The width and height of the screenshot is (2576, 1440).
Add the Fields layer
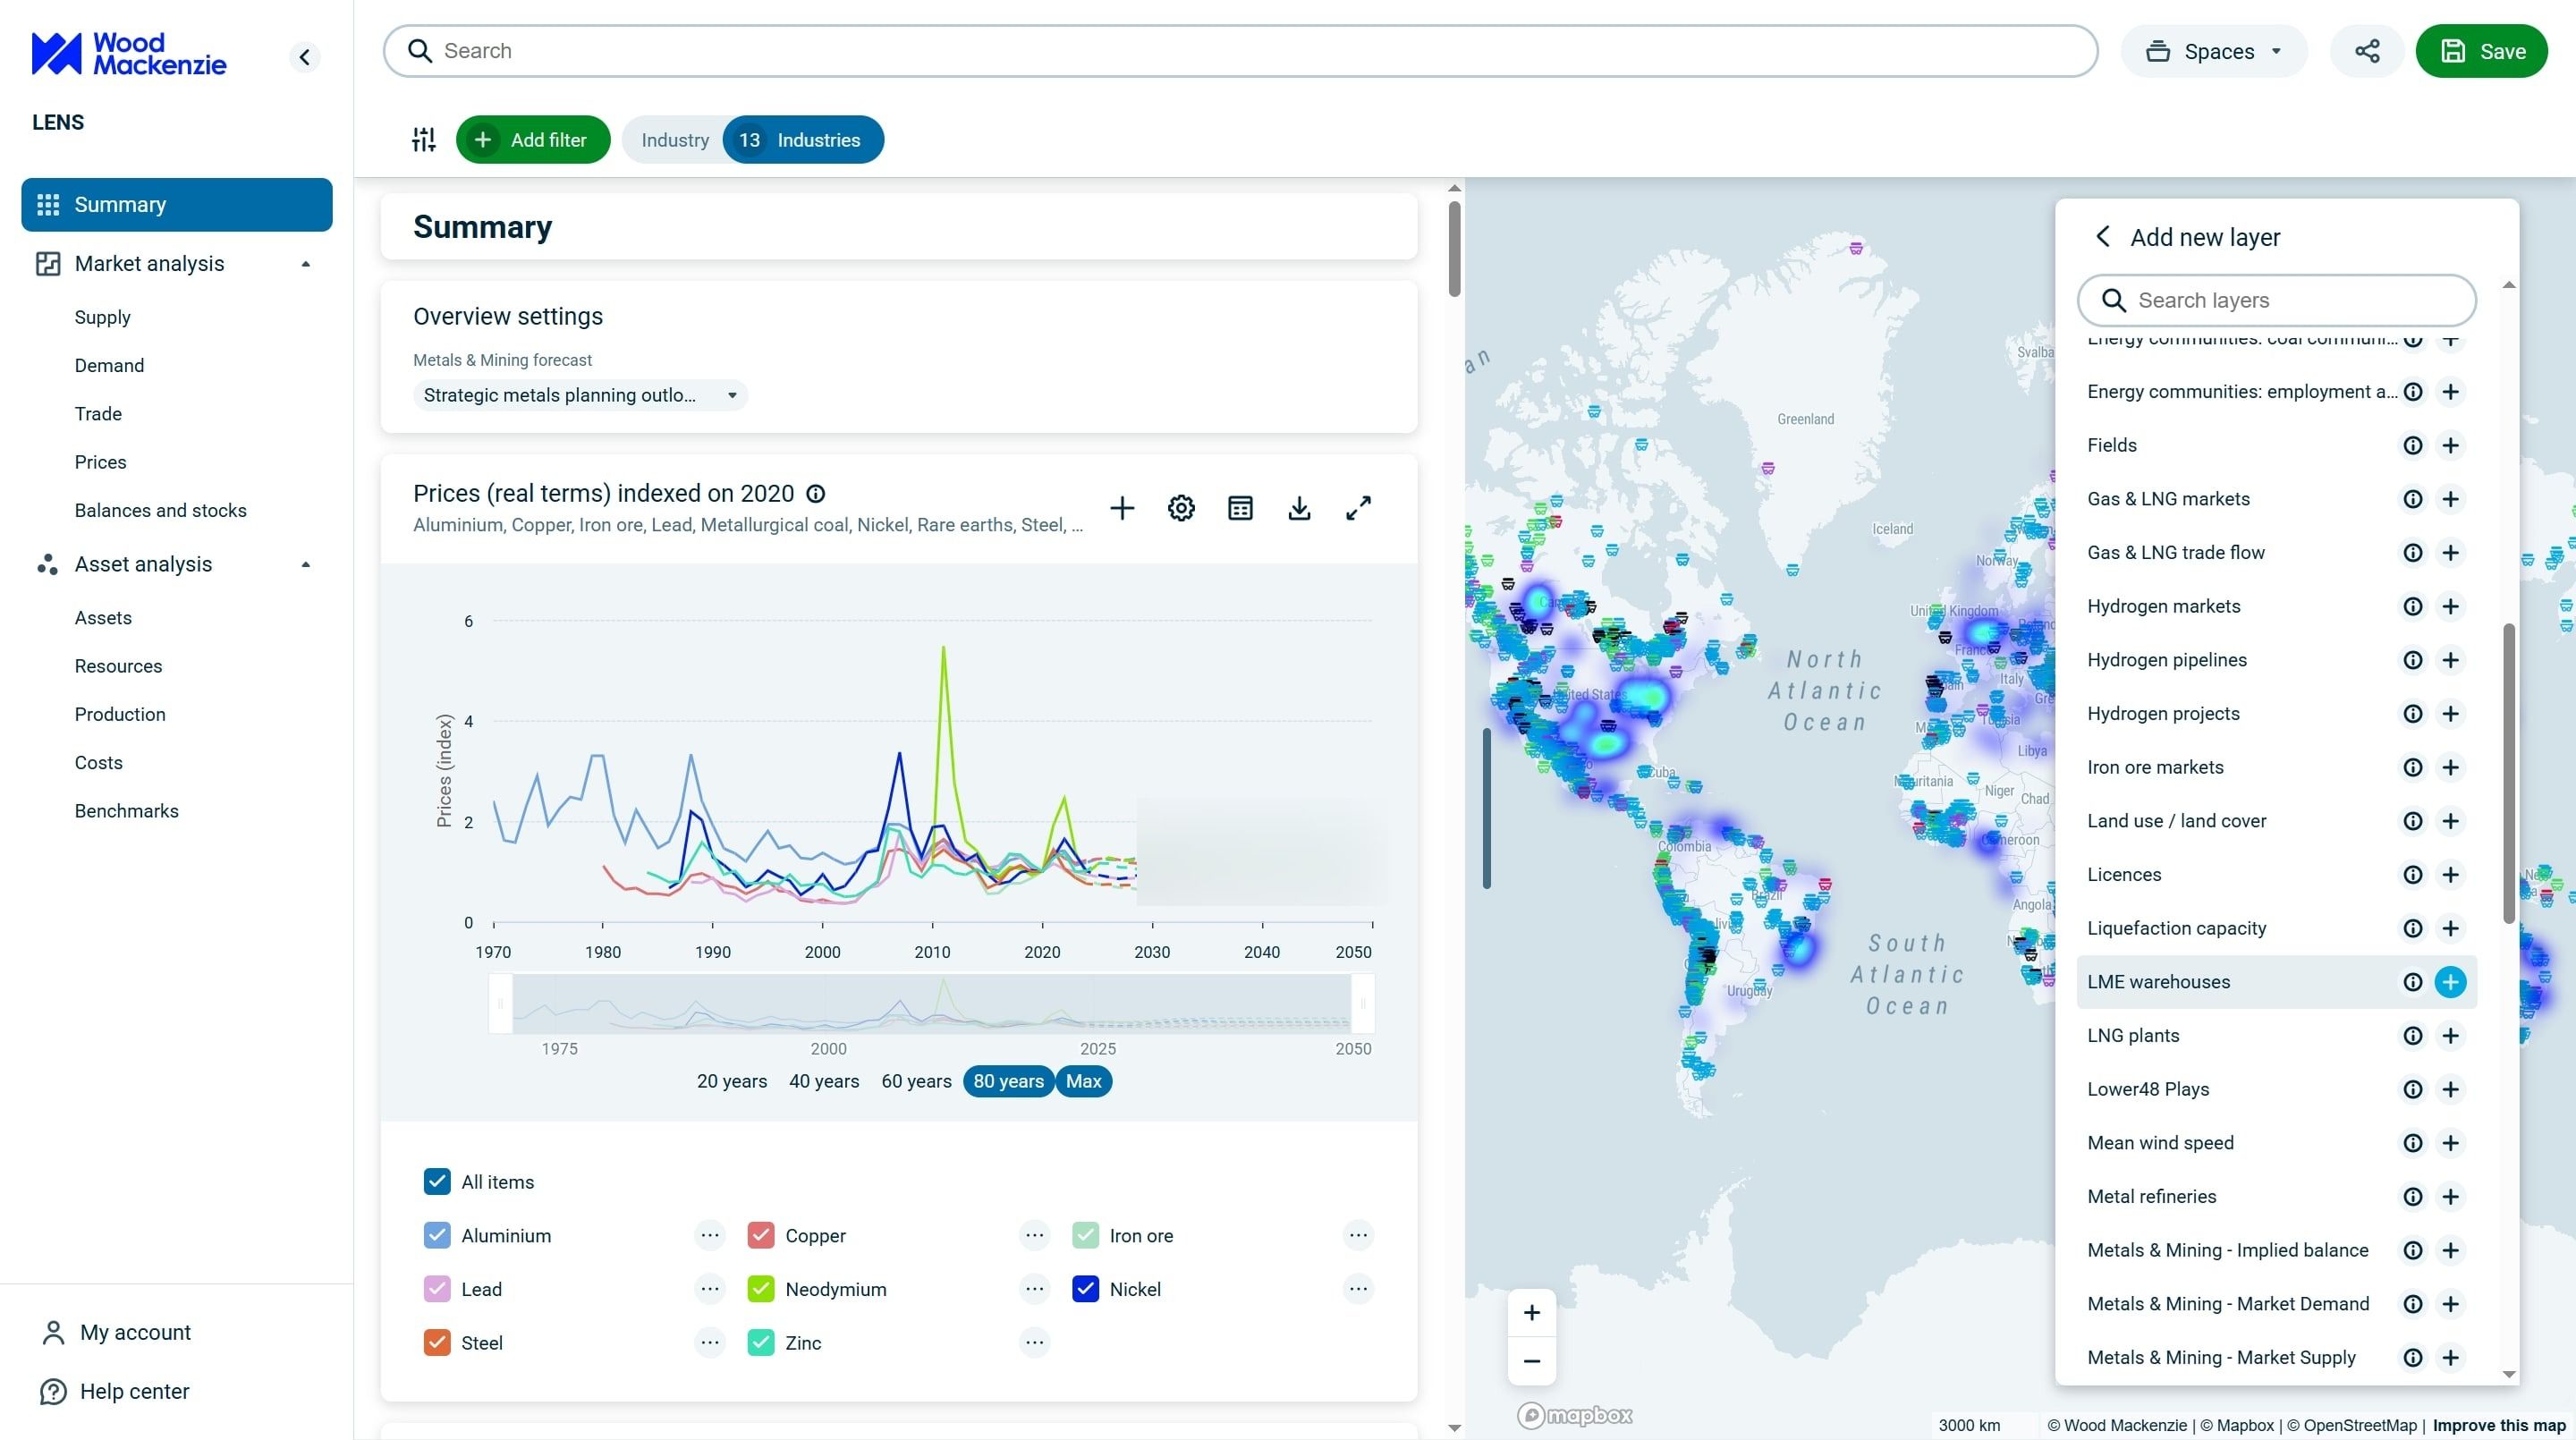2450,445
